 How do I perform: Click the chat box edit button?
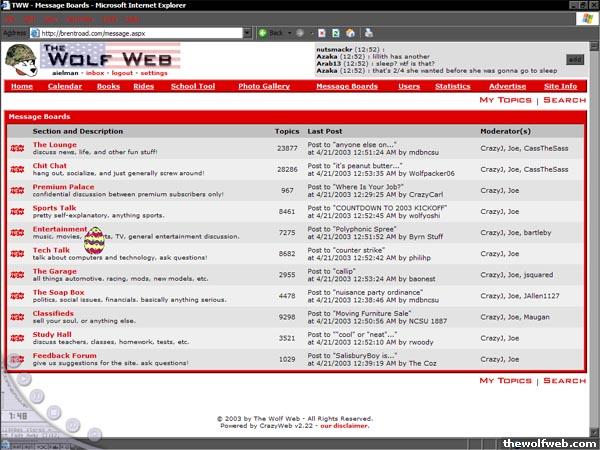tap(575, 59)
